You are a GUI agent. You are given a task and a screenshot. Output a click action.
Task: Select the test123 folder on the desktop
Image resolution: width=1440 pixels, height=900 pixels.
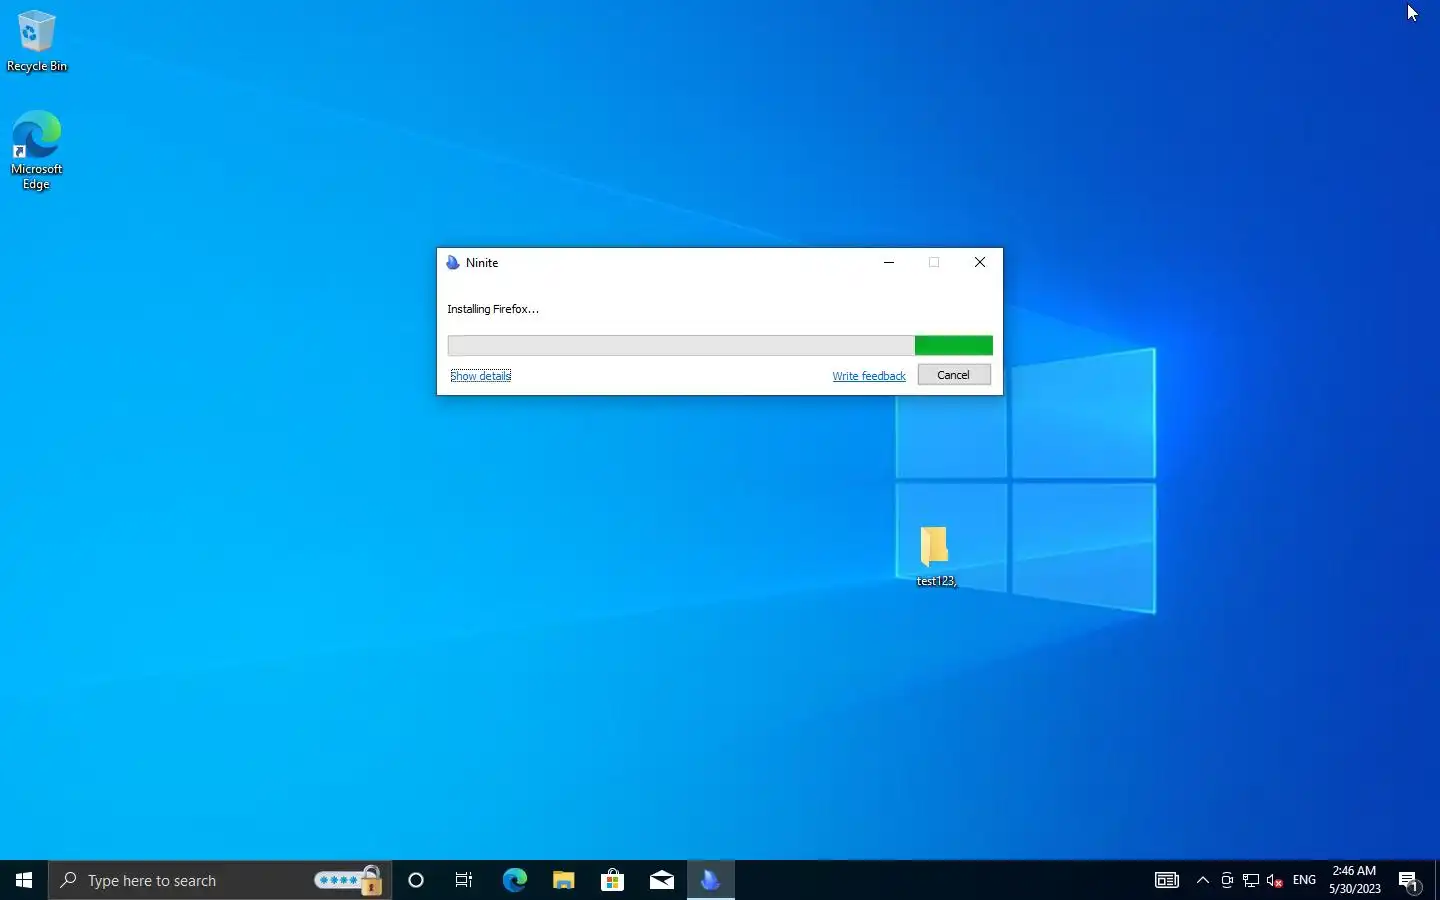pyautogui.click(x=936, y=557)
